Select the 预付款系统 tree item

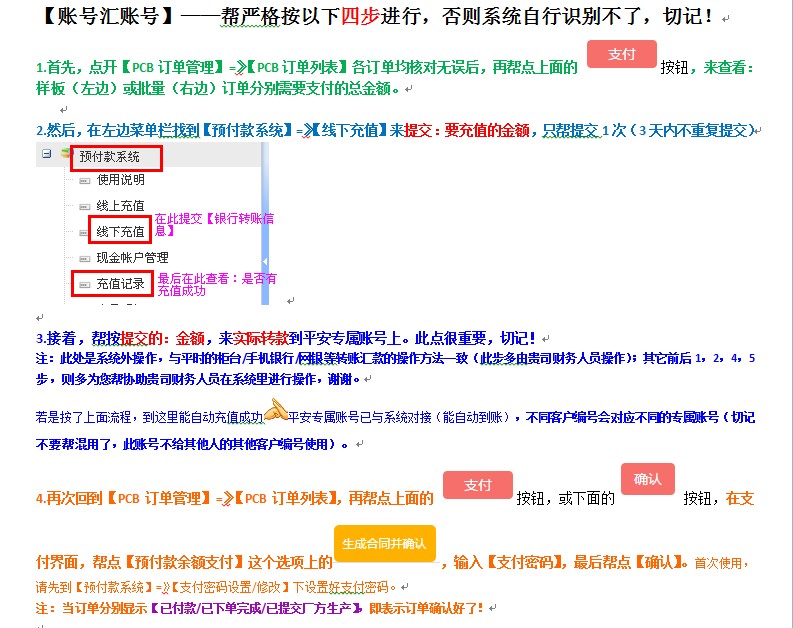tap(110, 157)
